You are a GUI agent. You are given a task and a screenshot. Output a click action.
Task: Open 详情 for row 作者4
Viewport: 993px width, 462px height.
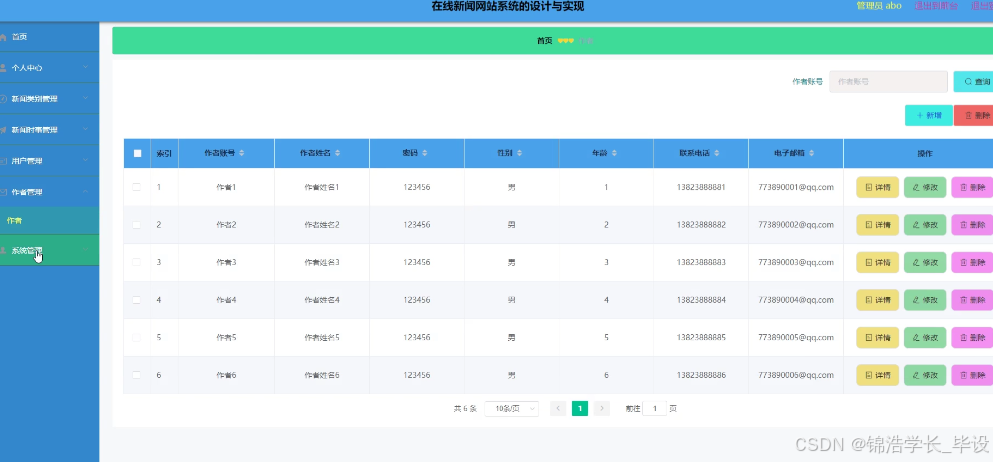point(877,300)
